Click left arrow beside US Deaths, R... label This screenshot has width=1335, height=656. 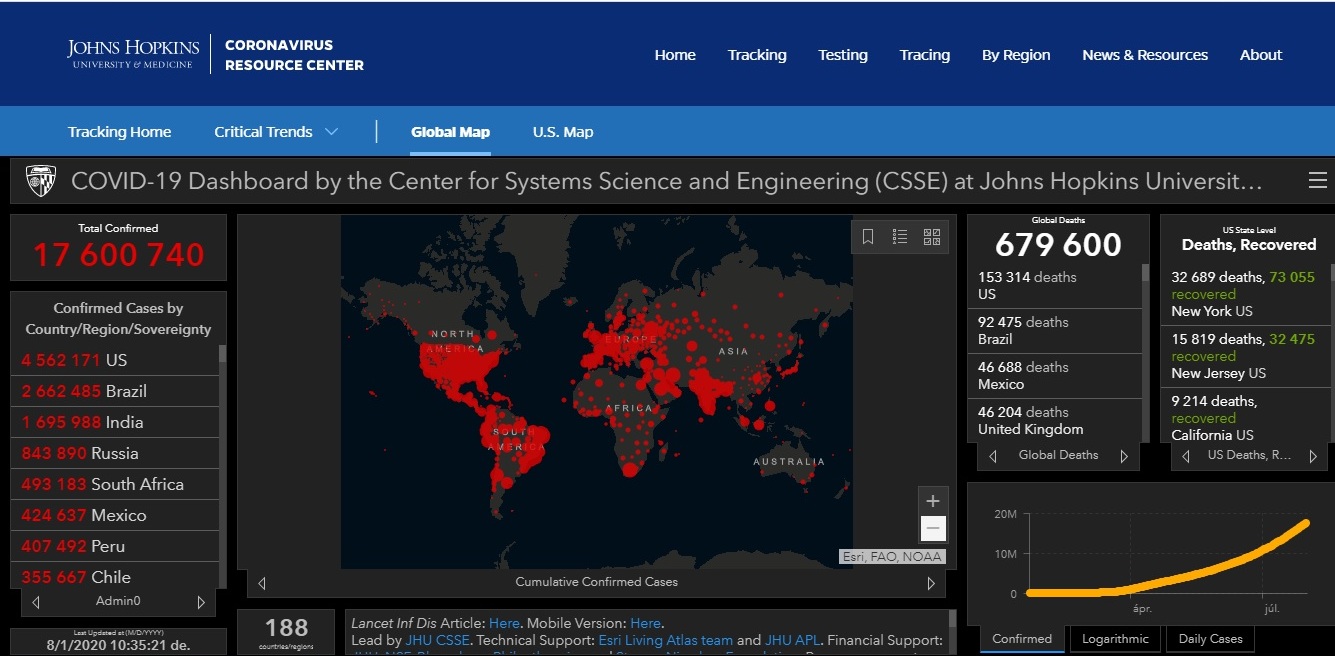click(x=1186, y=456)
